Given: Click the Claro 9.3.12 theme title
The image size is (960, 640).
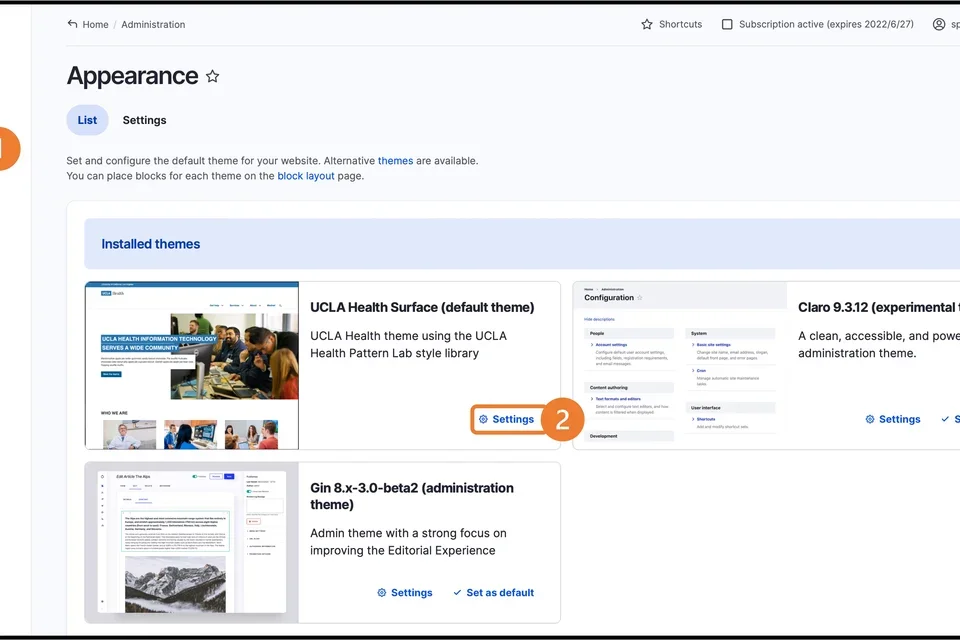Looking at the screenshot, I should pyautogui.click(x=879, y=307).
